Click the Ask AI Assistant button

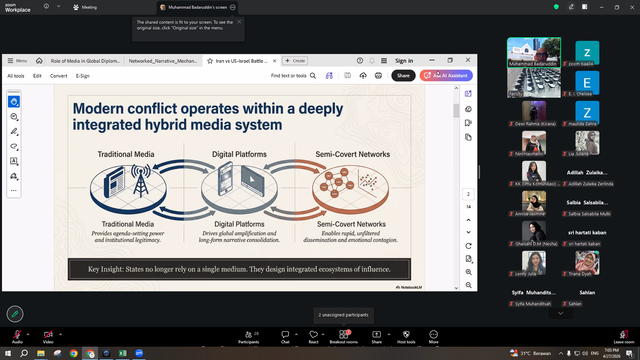tap(446, 76)
